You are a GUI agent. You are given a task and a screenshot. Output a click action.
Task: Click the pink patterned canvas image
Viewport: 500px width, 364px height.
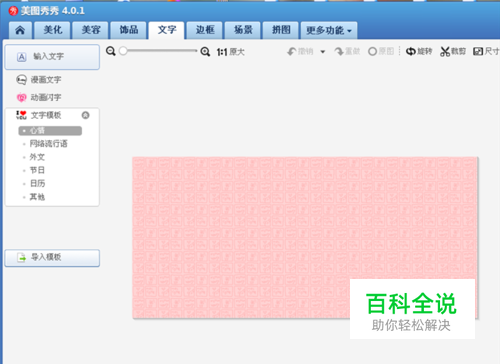(305, 238)
